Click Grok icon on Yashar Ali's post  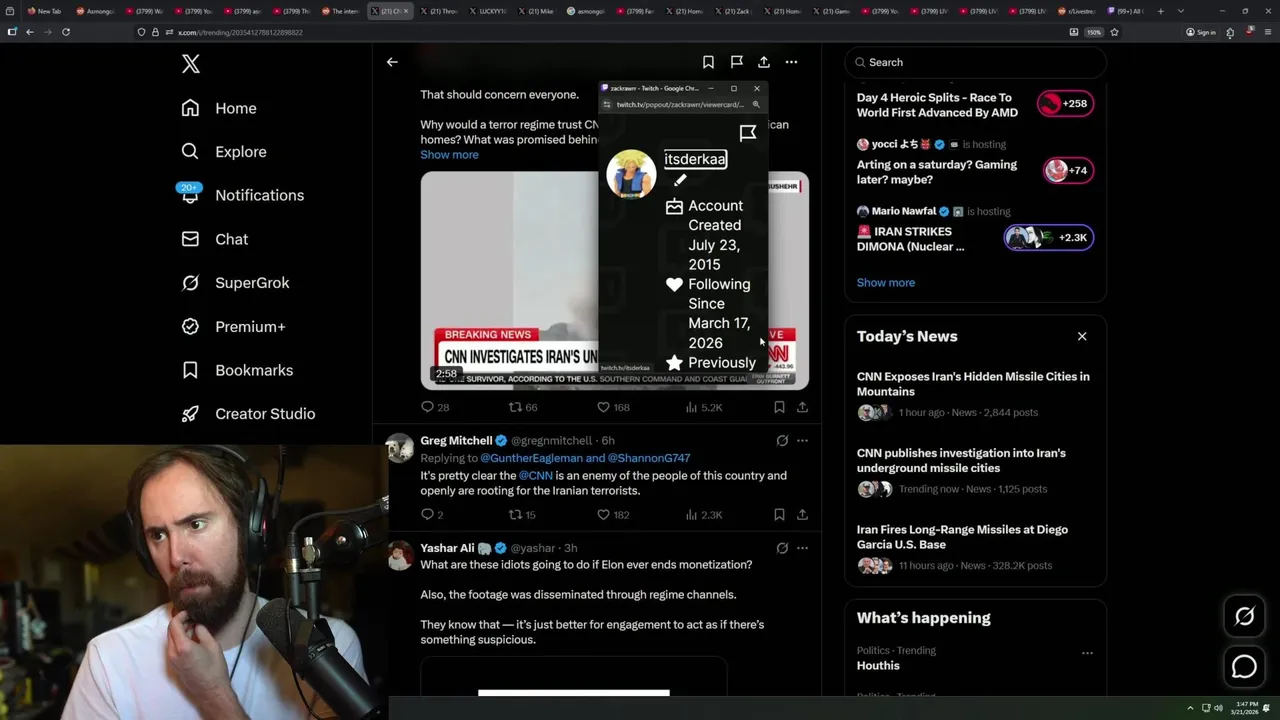(782, 548)
